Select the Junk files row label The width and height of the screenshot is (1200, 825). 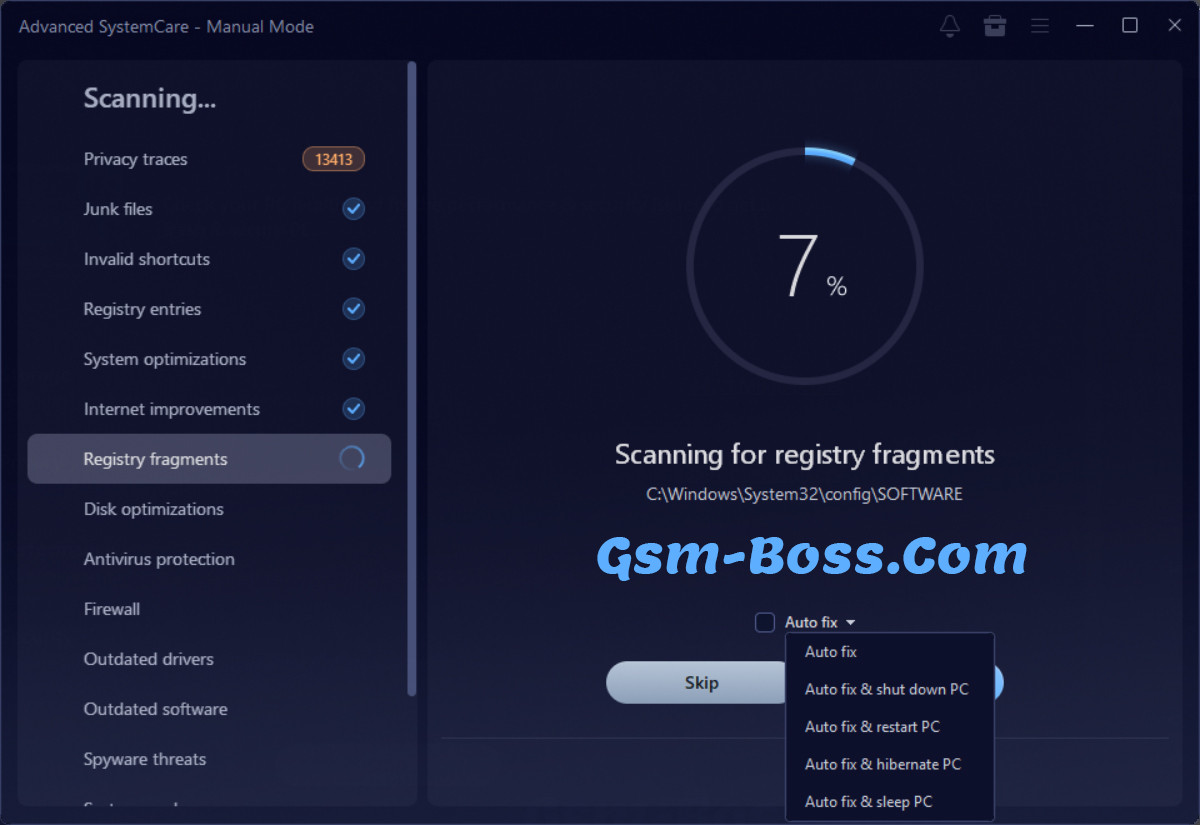[118, 209]
